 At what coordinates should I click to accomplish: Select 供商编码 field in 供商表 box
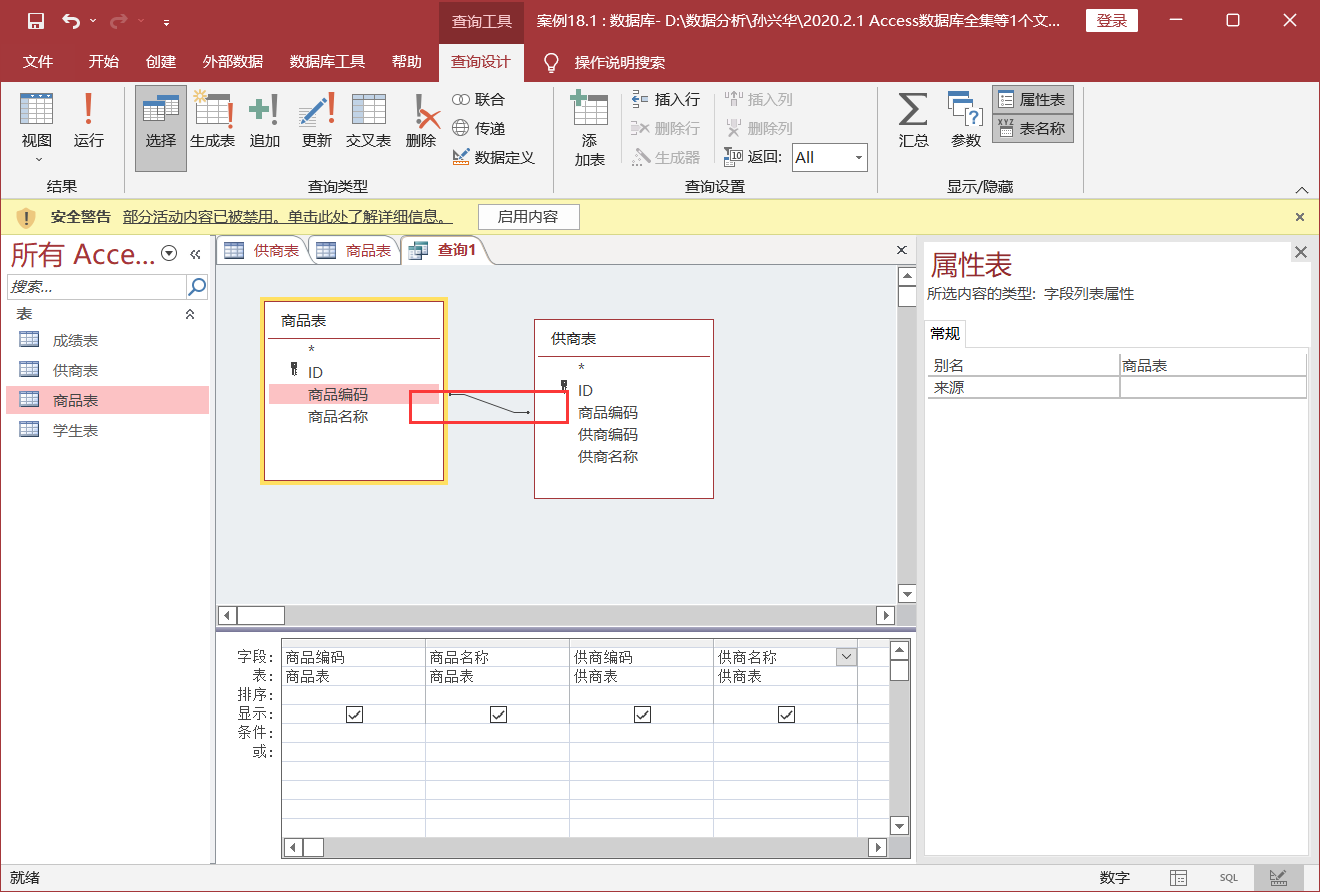click(607, 434)
